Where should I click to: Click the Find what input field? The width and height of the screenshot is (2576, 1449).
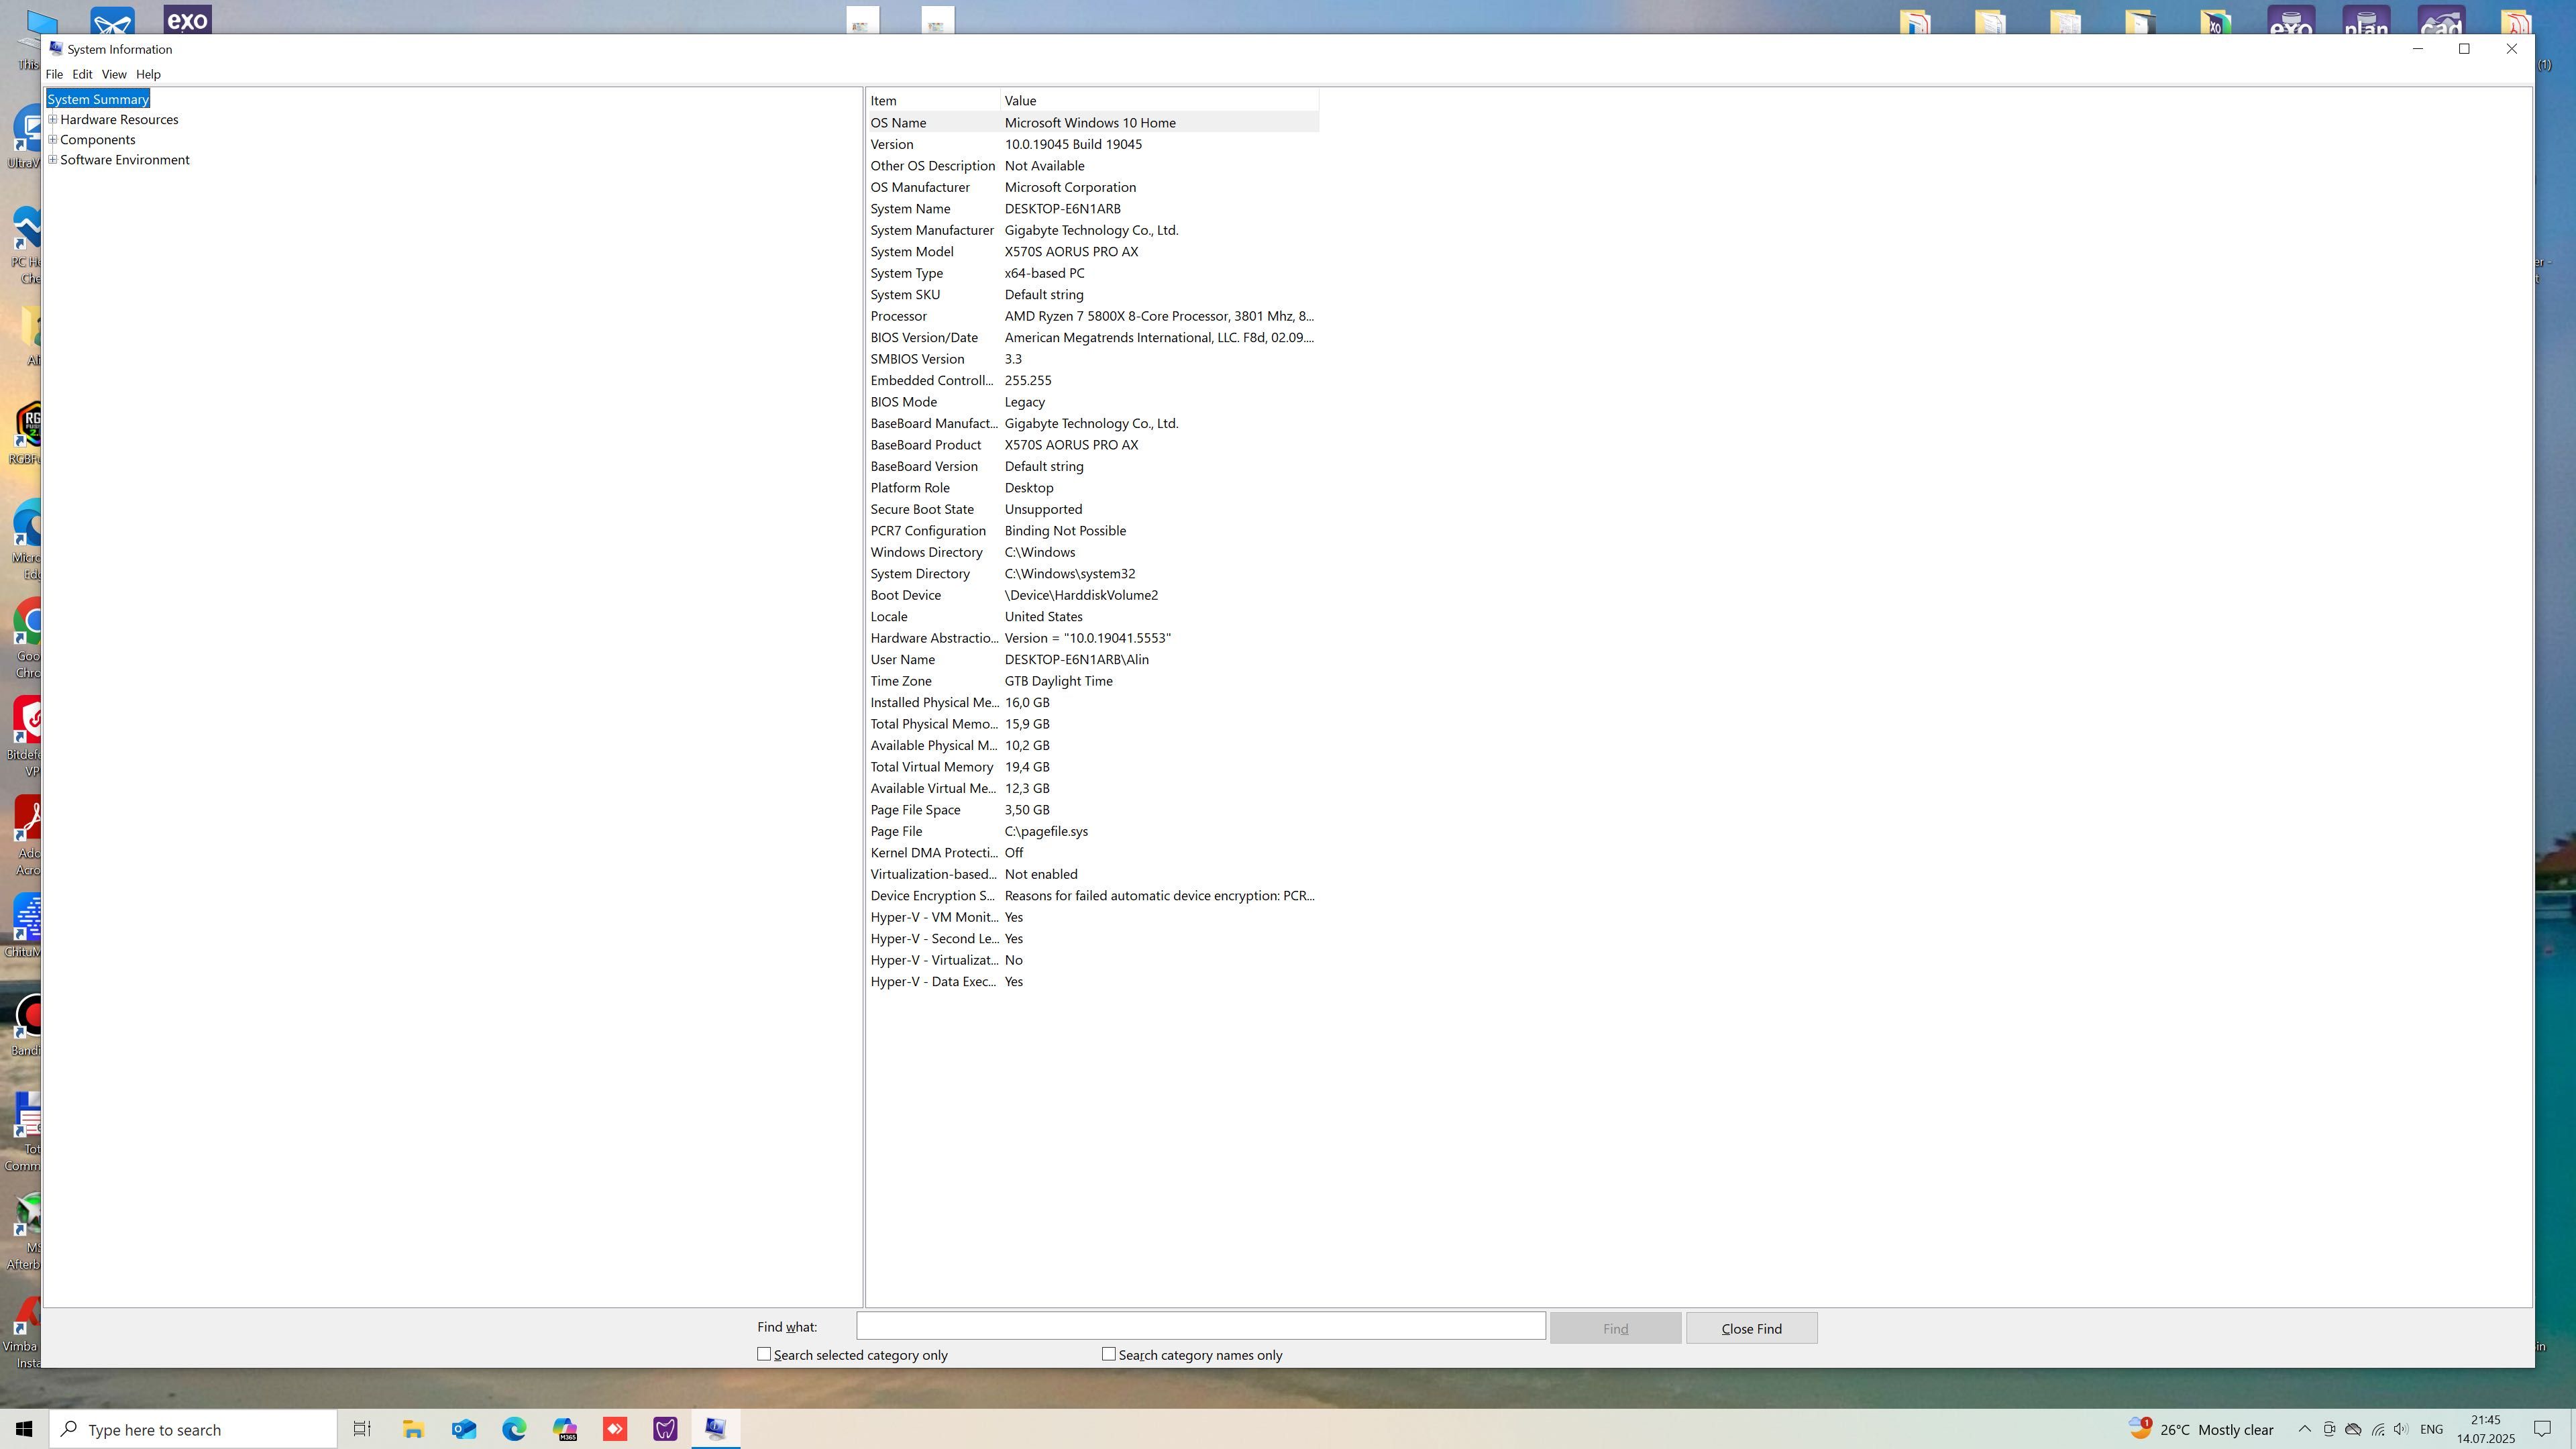[x=1201, y=1327]
